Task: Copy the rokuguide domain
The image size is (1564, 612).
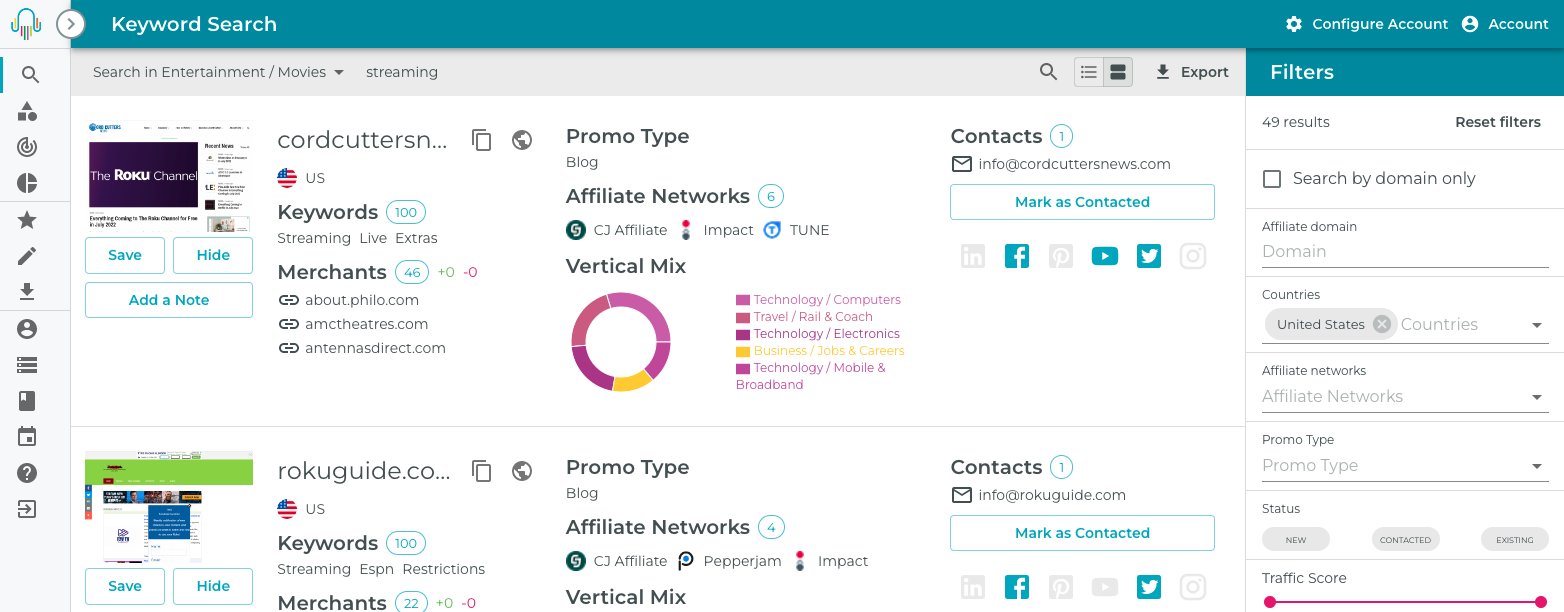Action: click(x=482, y=471)
